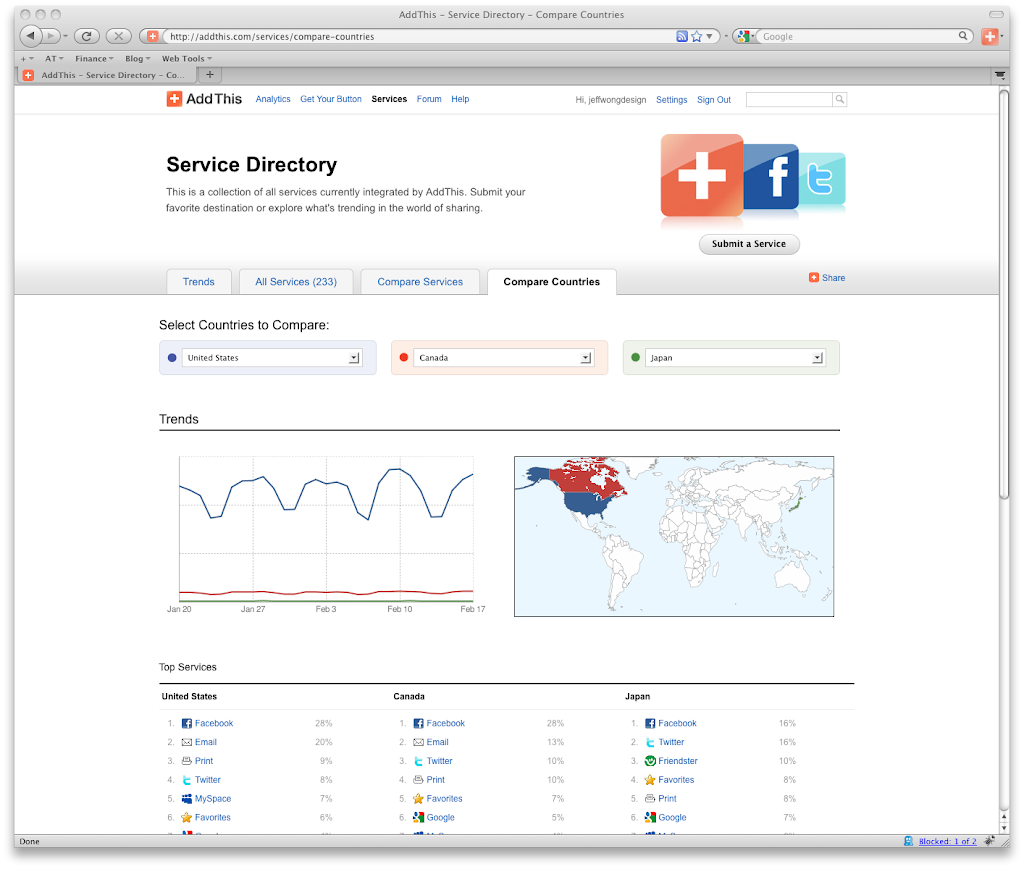
Task: Click the Twitter icon in Japan list
Action: coord(650,742)
